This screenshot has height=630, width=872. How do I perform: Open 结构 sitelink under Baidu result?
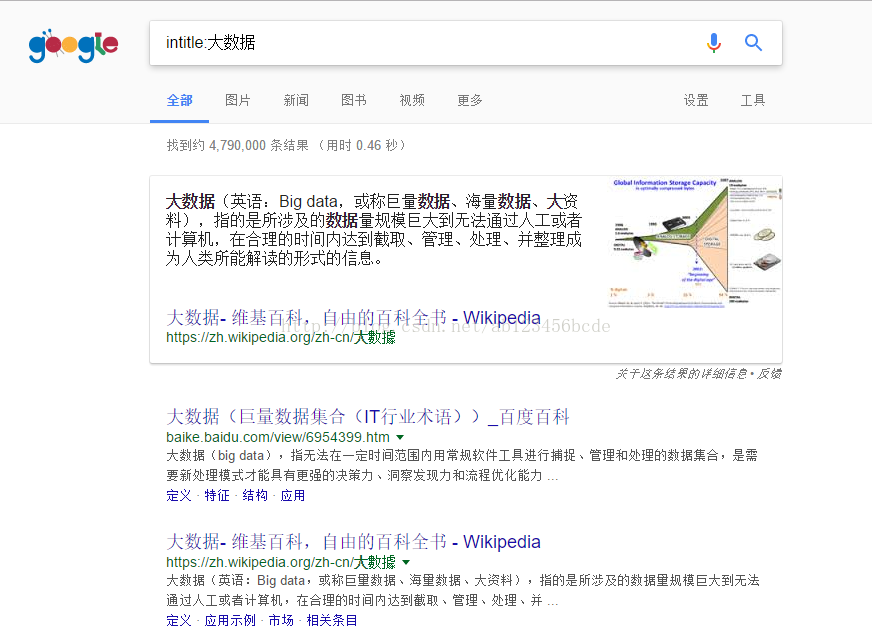255,495
